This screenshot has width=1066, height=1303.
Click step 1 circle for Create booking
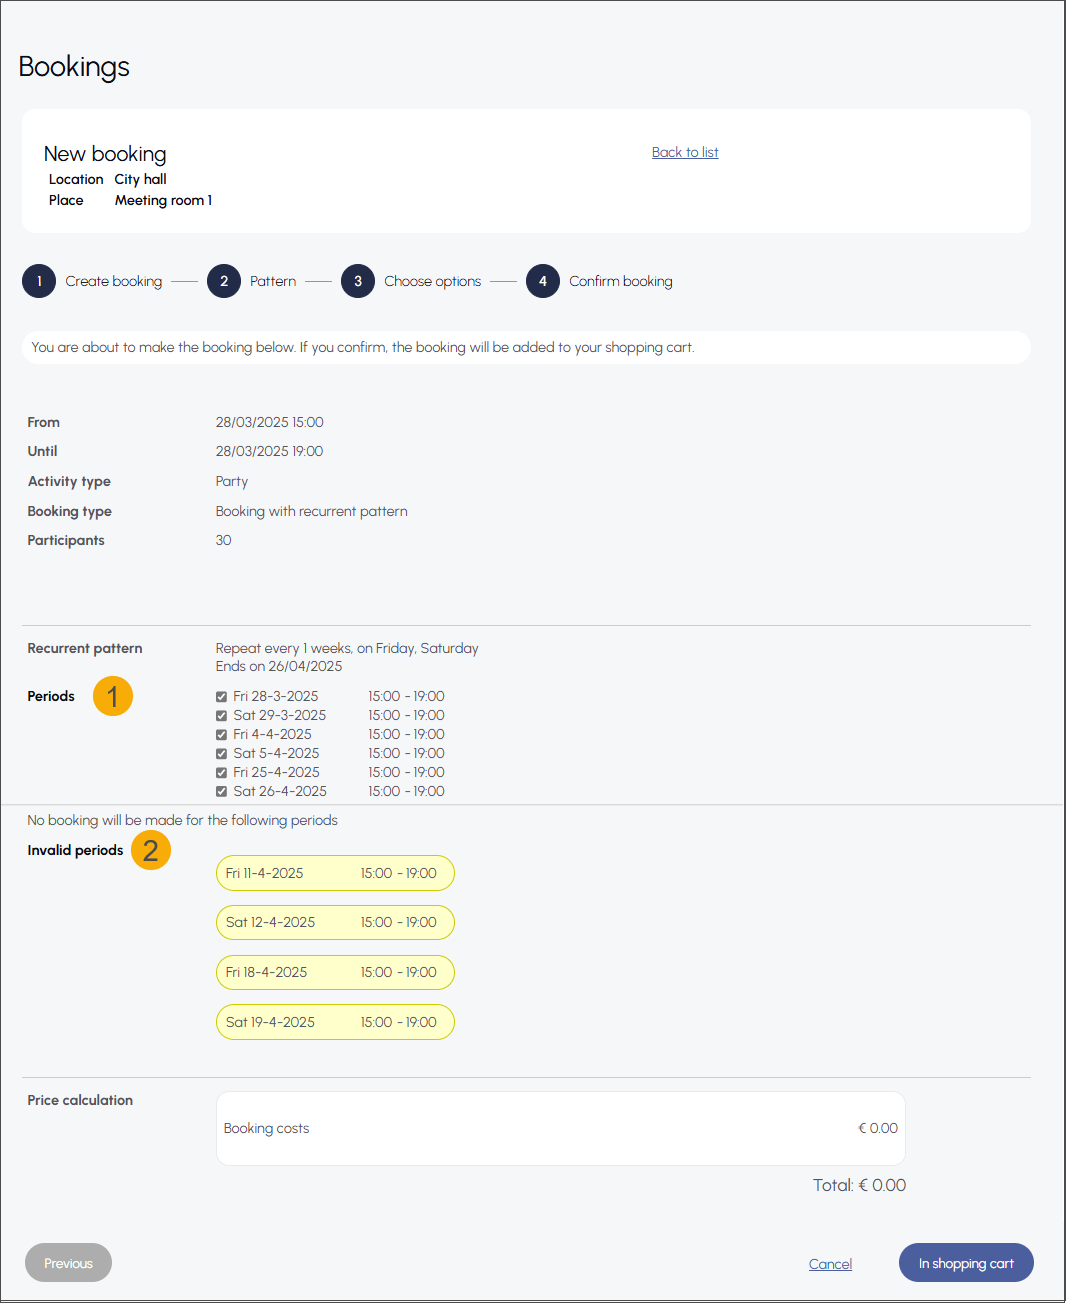[x=39, y=281]
